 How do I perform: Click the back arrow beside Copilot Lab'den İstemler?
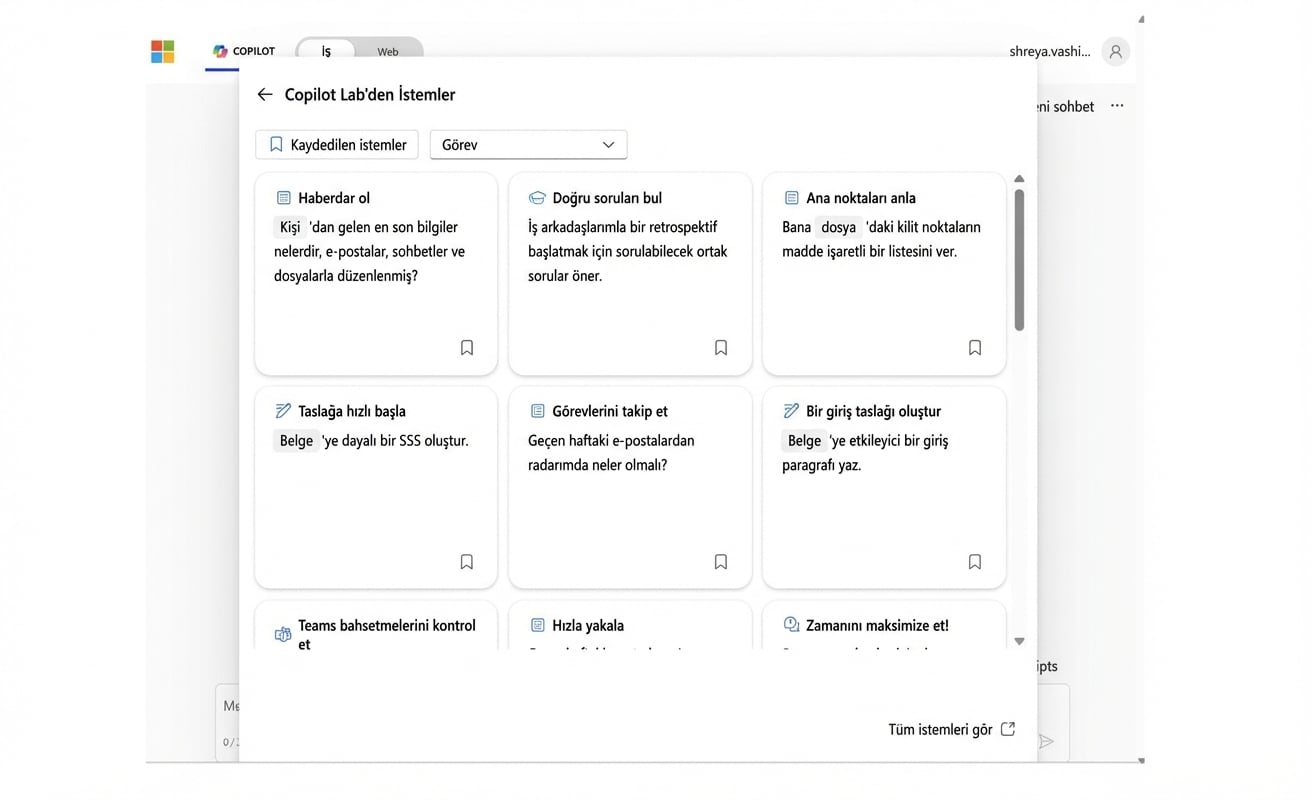[x=264, y=95]
